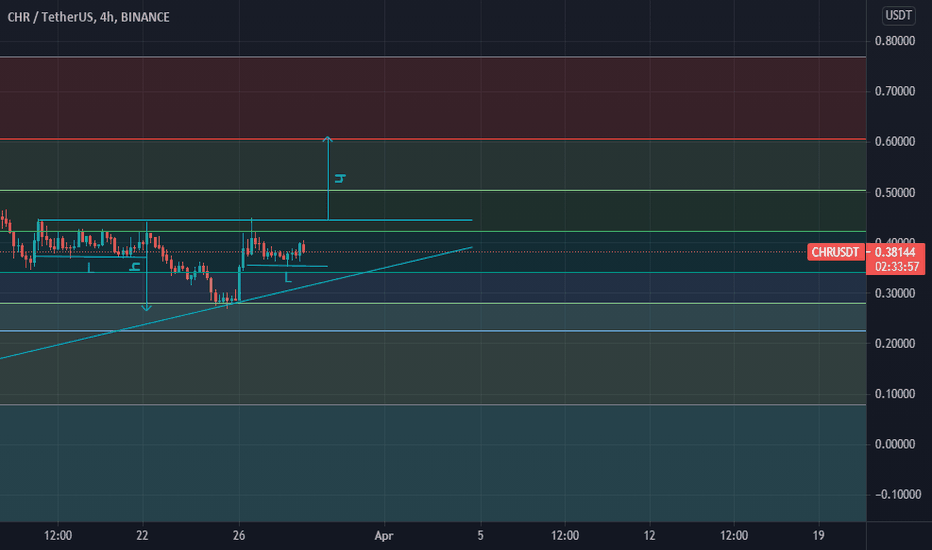Click the 0.00000 price axis label
This screenshot has height=550, width=932.
click(x=895, y=444)
